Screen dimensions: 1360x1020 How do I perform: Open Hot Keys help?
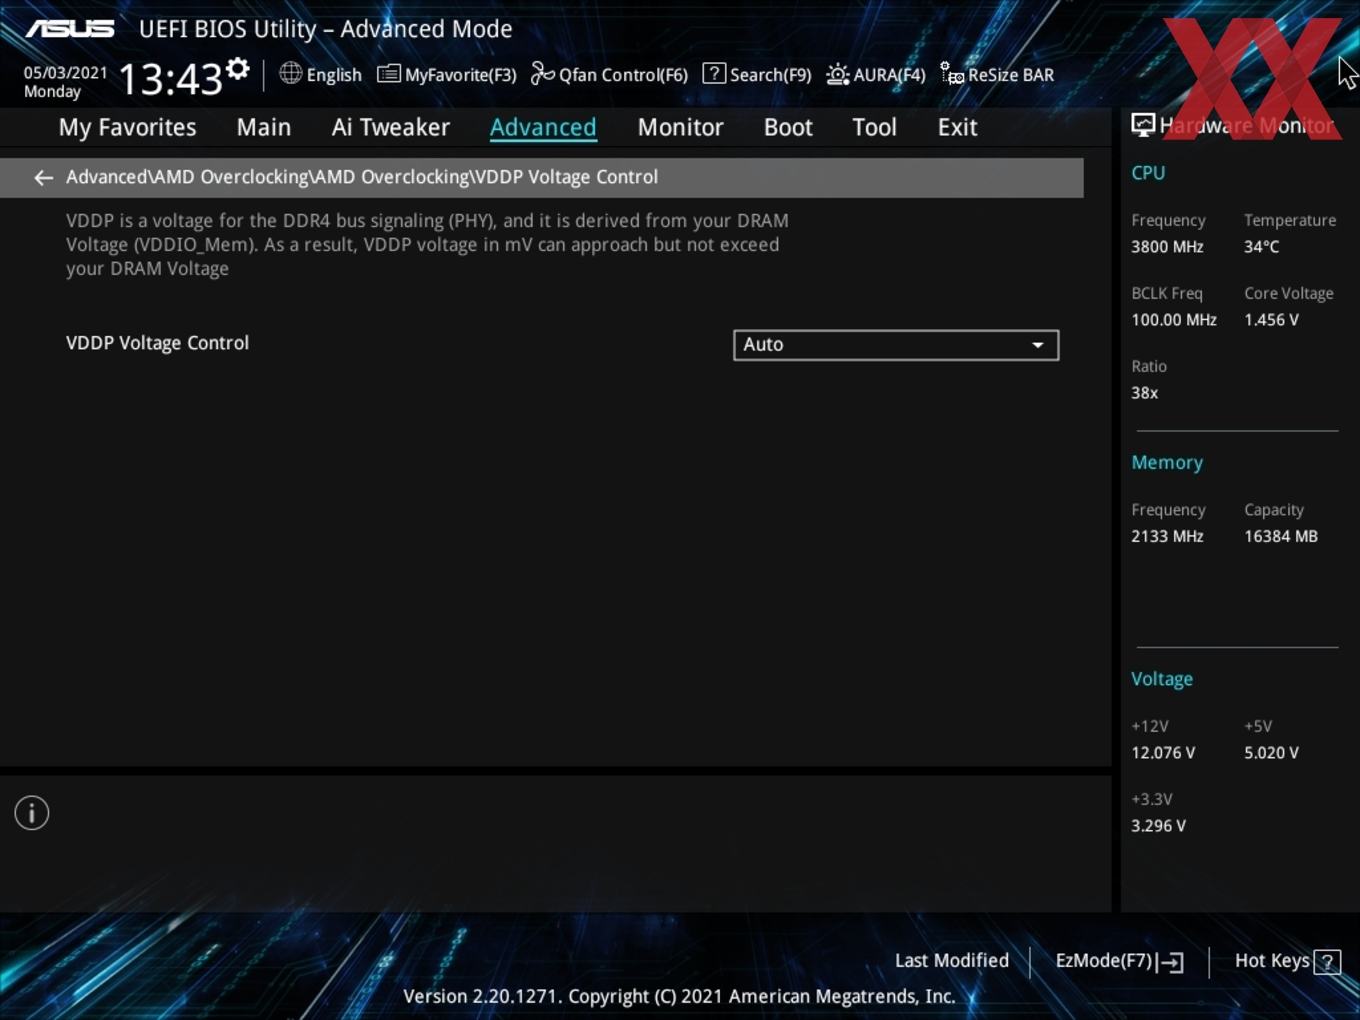(x=1287, y=961)
